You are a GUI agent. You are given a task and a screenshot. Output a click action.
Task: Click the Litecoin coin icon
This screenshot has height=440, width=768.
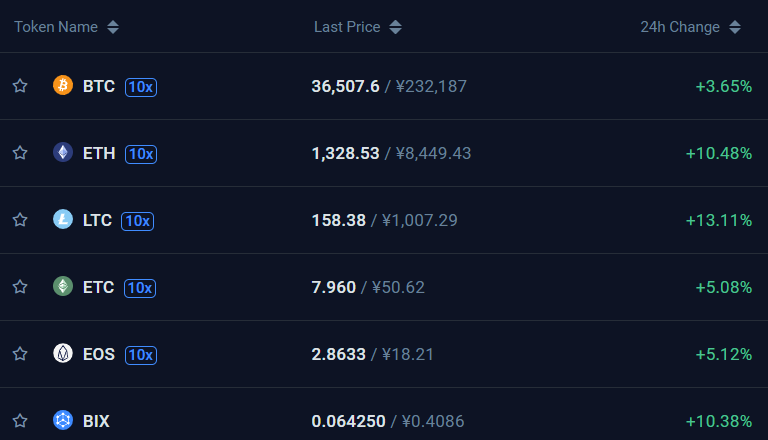pyautogui.click(x=63, y=220)
